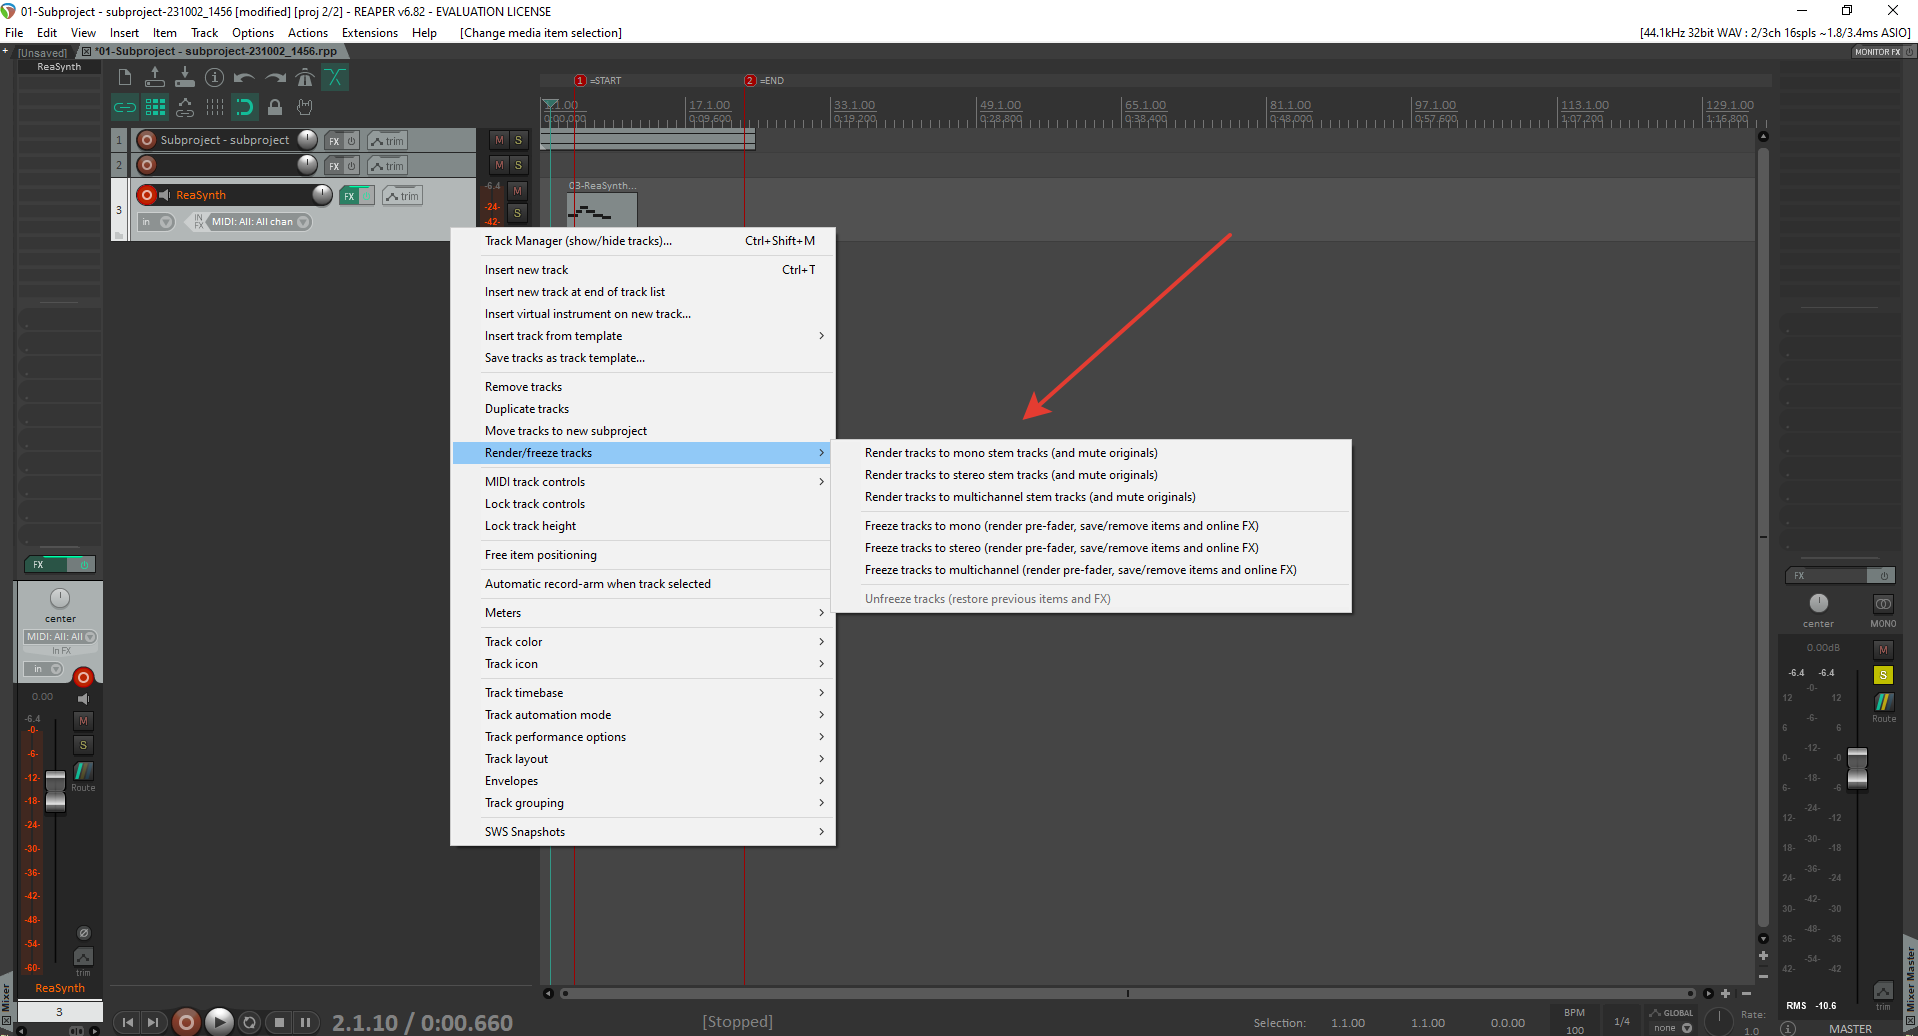Toggle ReaSynth track FX bypass power icon

coord(367,196)
